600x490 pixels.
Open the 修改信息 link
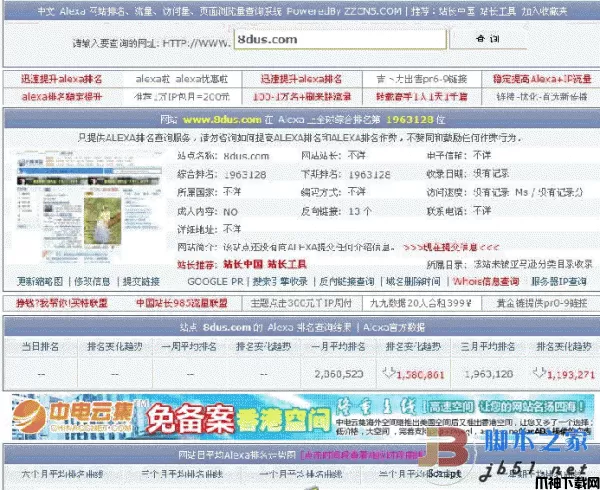(91, 282)
